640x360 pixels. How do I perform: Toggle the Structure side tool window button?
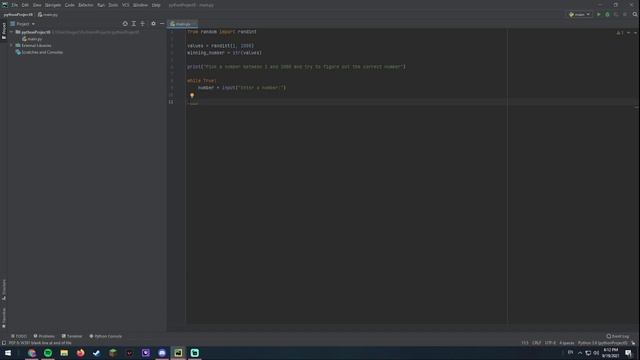coord(4,289)
